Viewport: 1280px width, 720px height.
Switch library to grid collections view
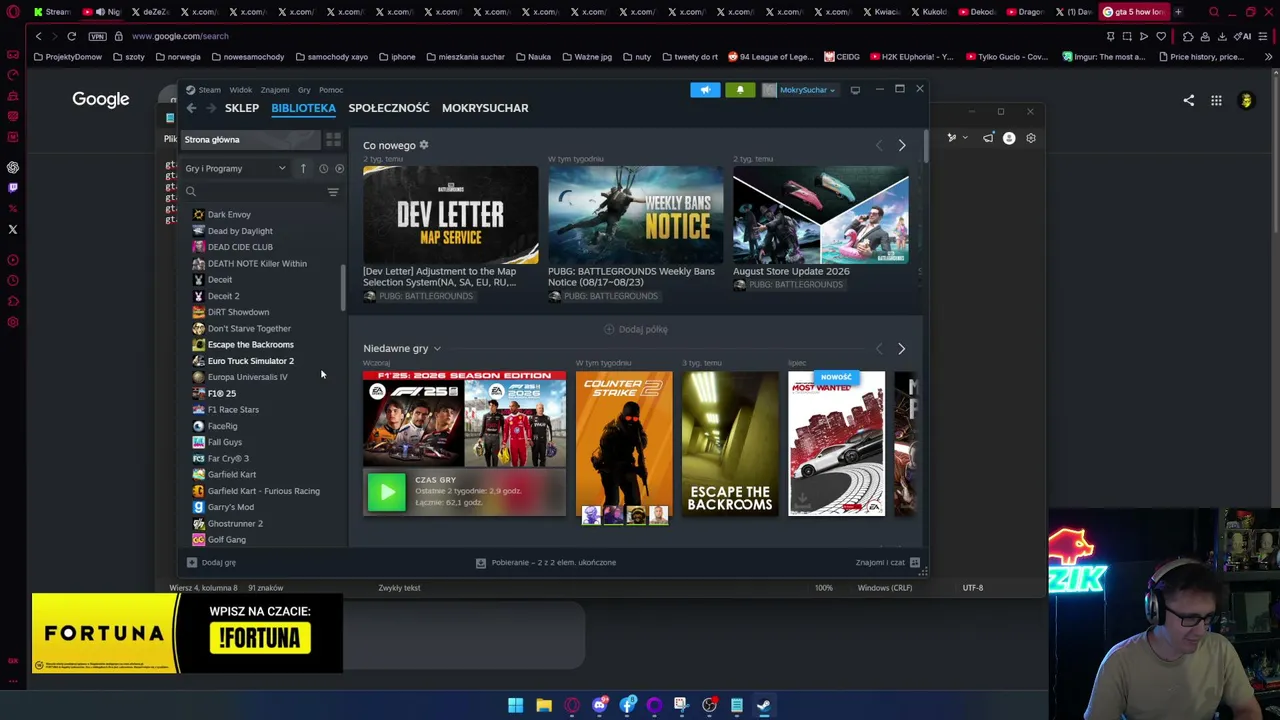tap(333, 139)
